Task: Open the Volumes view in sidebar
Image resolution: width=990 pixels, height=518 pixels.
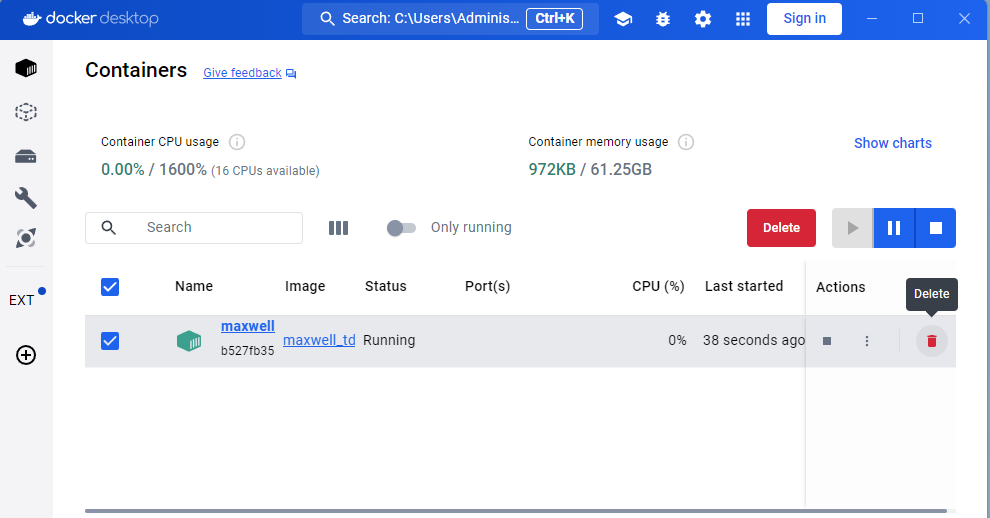Action: click(x=26, y=156)
